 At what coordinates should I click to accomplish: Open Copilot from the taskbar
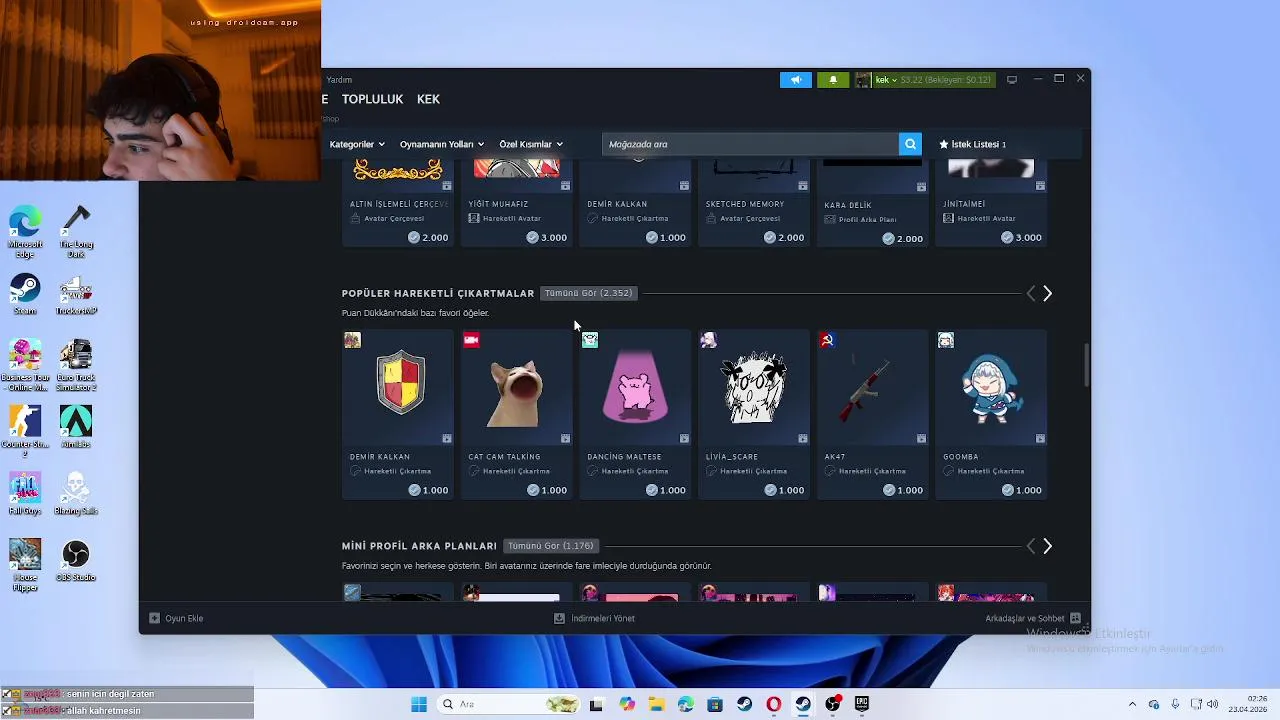point(627,704)
